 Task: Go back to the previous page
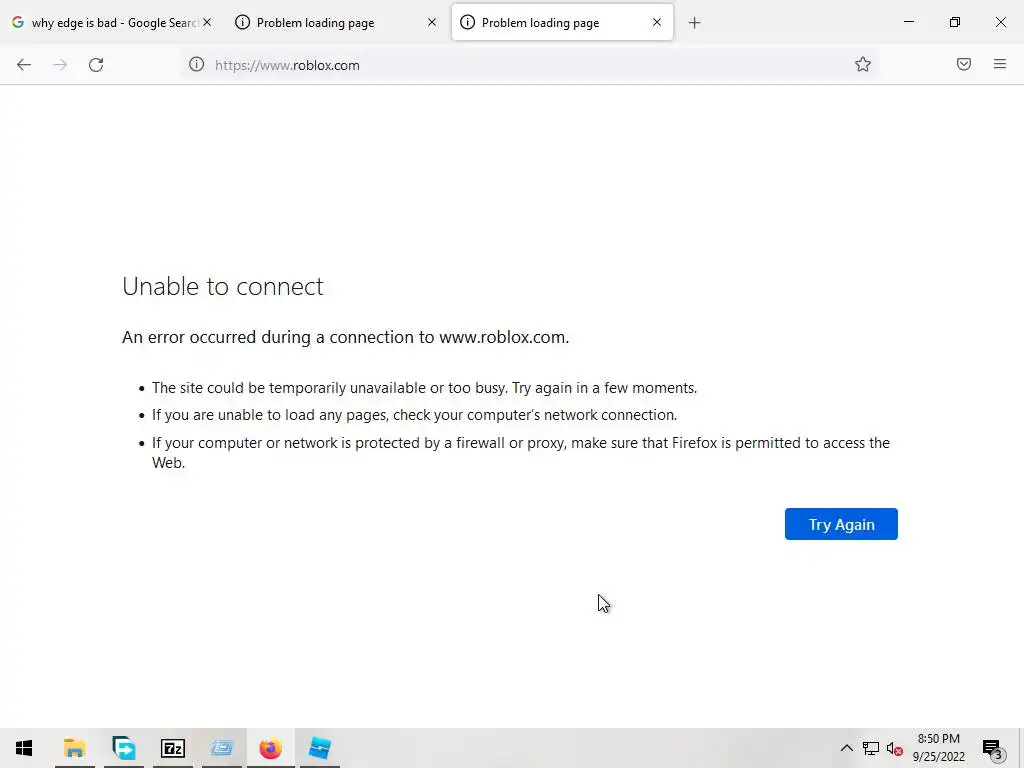point(24,65)
